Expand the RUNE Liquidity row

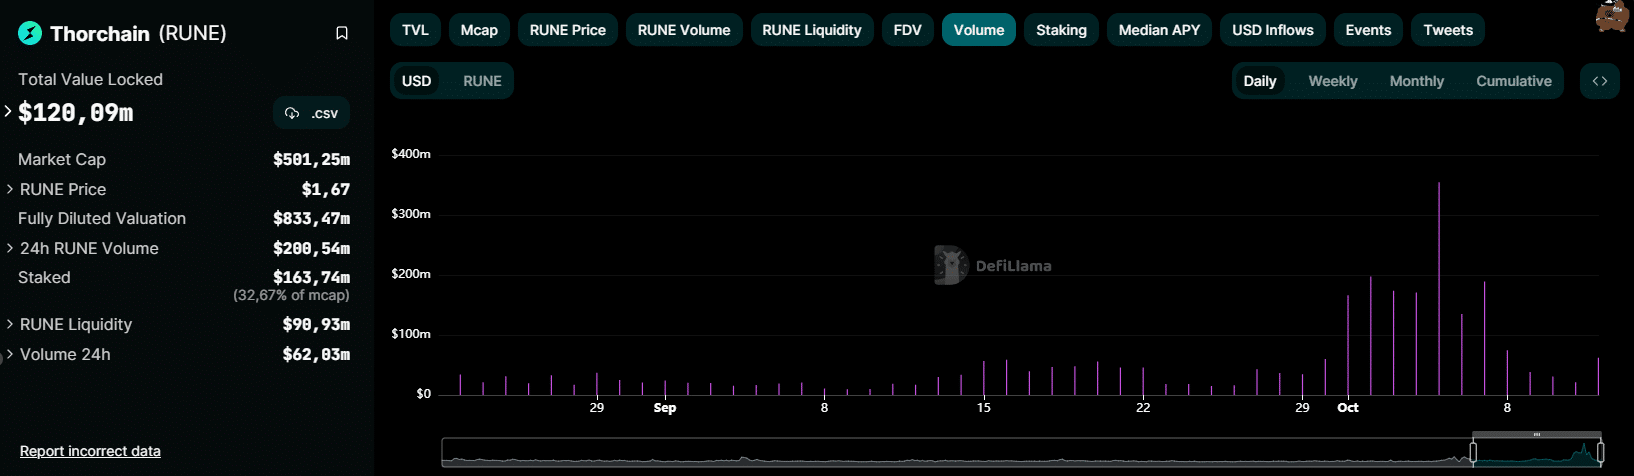coord(10,324)
